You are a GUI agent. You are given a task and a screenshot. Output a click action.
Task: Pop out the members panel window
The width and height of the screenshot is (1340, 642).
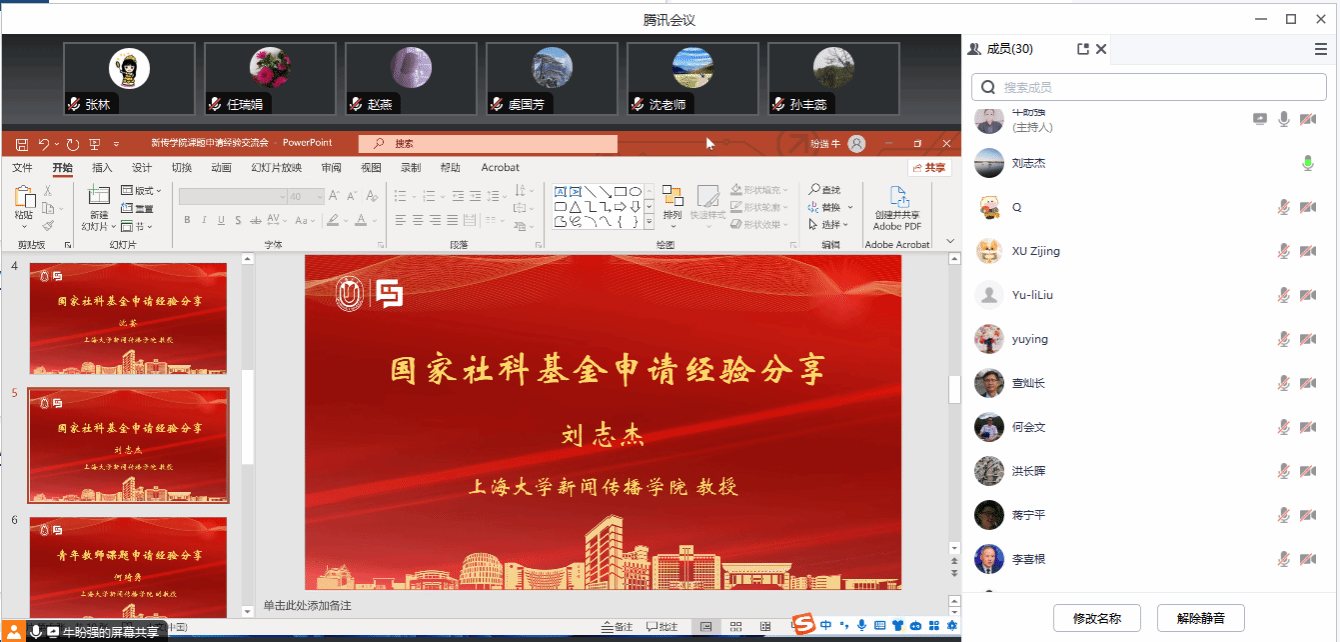click(x=1082, y=49)
